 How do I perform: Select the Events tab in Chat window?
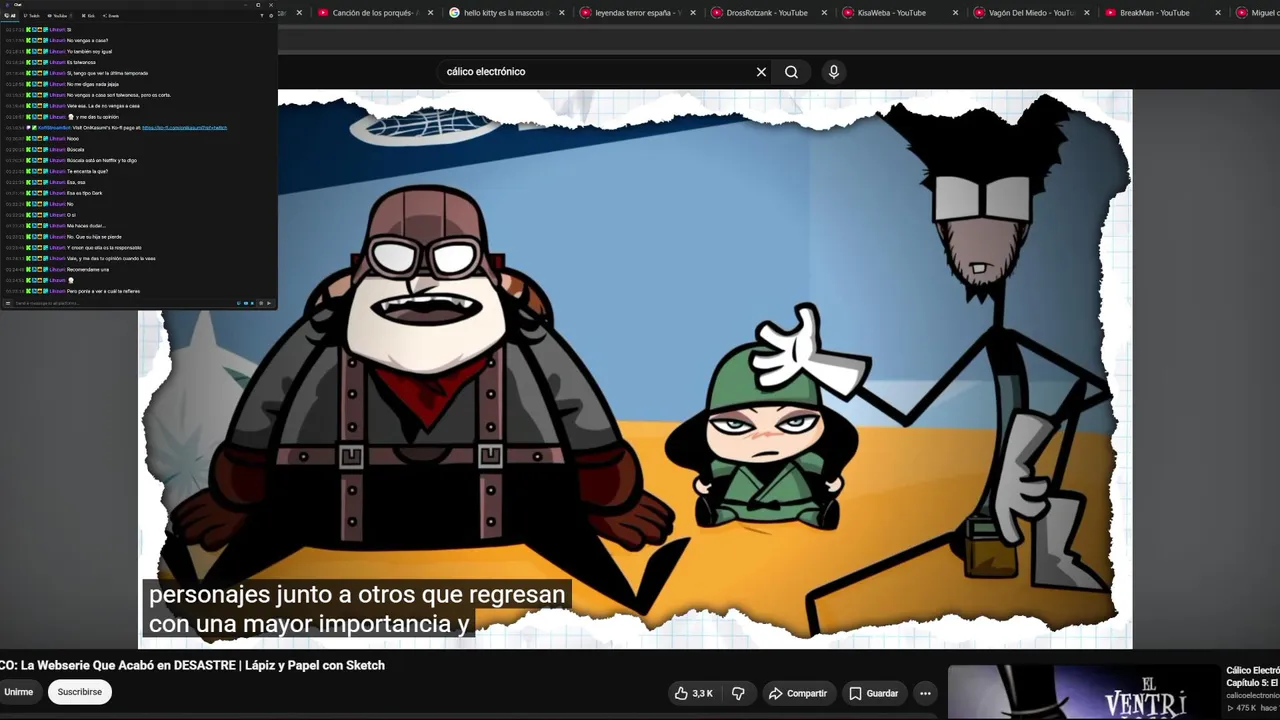point(111,16)
